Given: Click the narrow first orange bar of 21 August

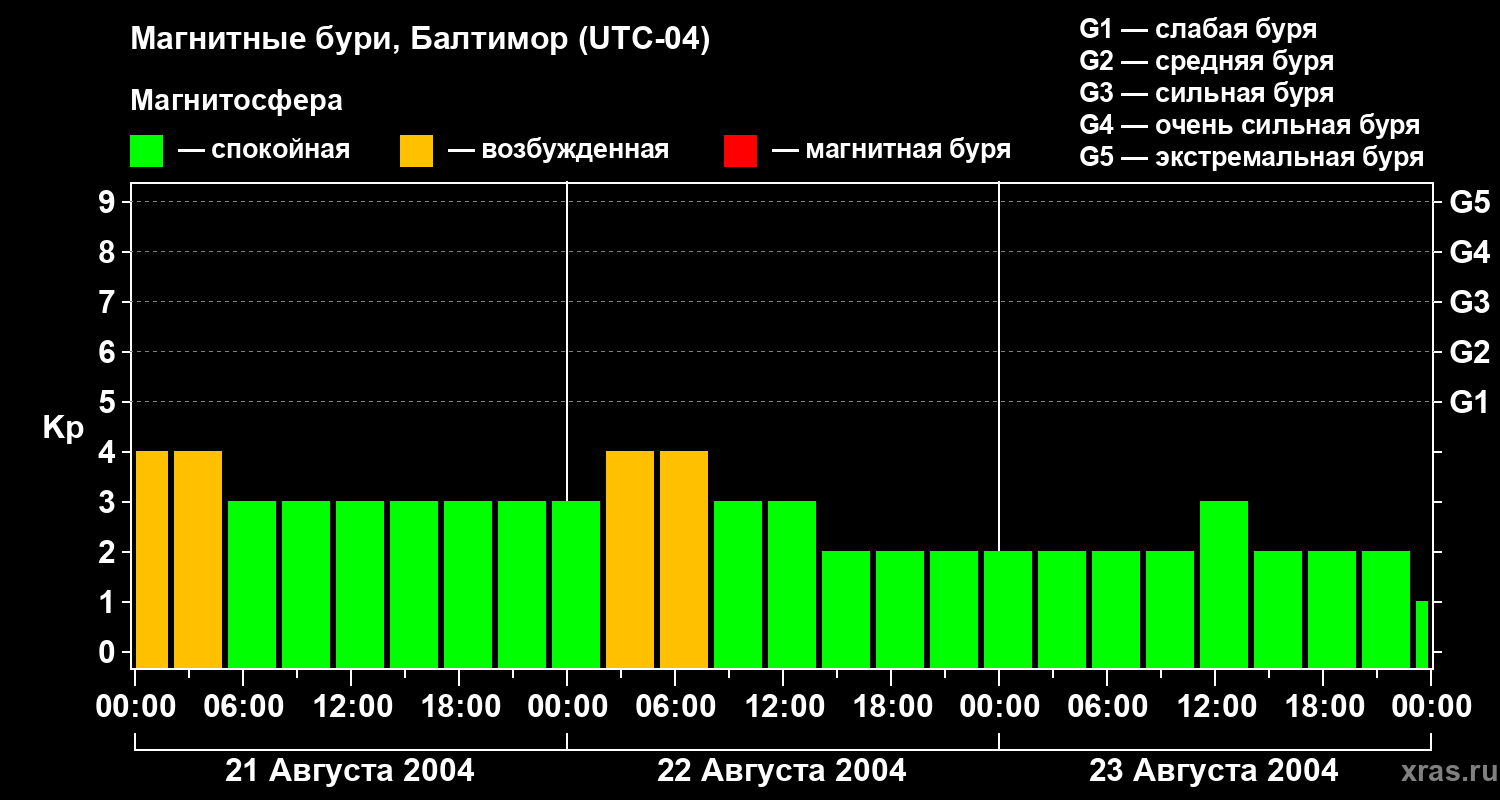Looking at the screenshot, I should coord(152,560).
